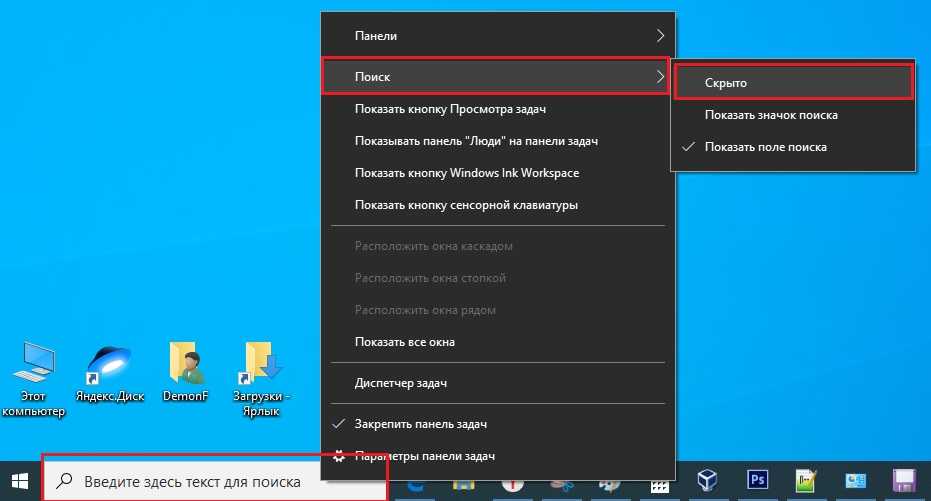The image size is (931, 501).
Task: Open Параметры панели задач settings
Action: (x=424, y=457)
